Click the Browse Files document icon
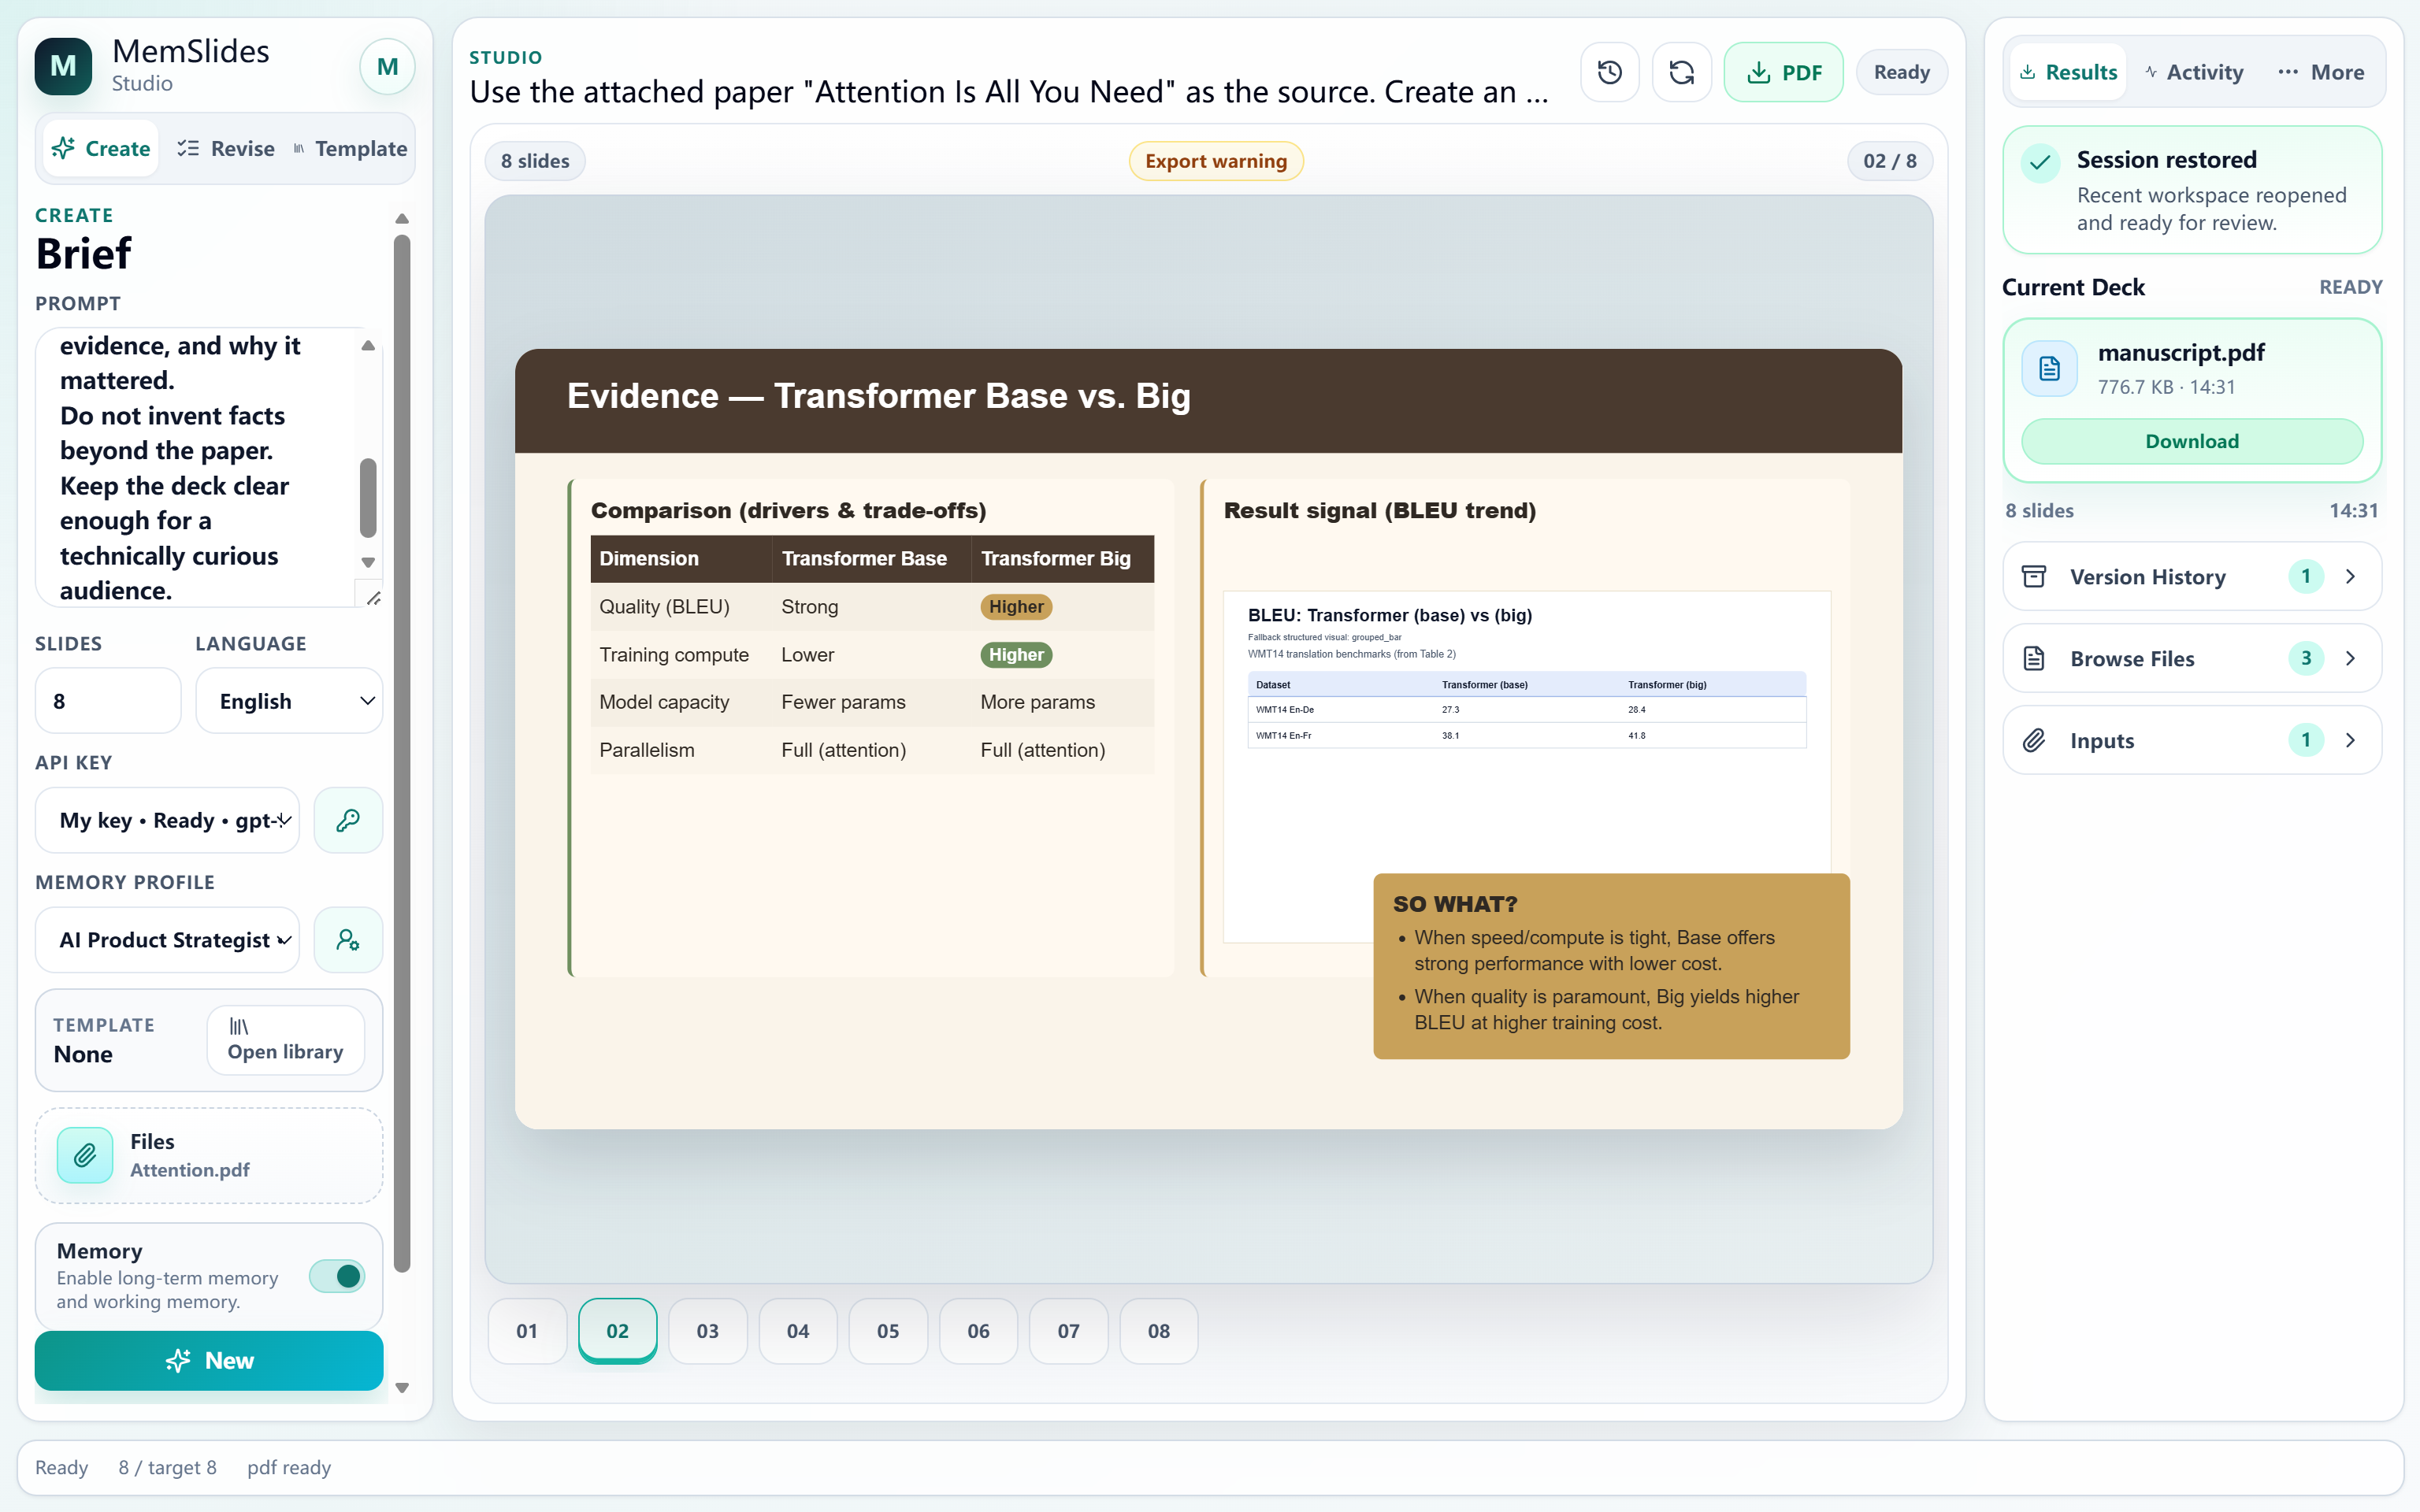 point(2034,658)
